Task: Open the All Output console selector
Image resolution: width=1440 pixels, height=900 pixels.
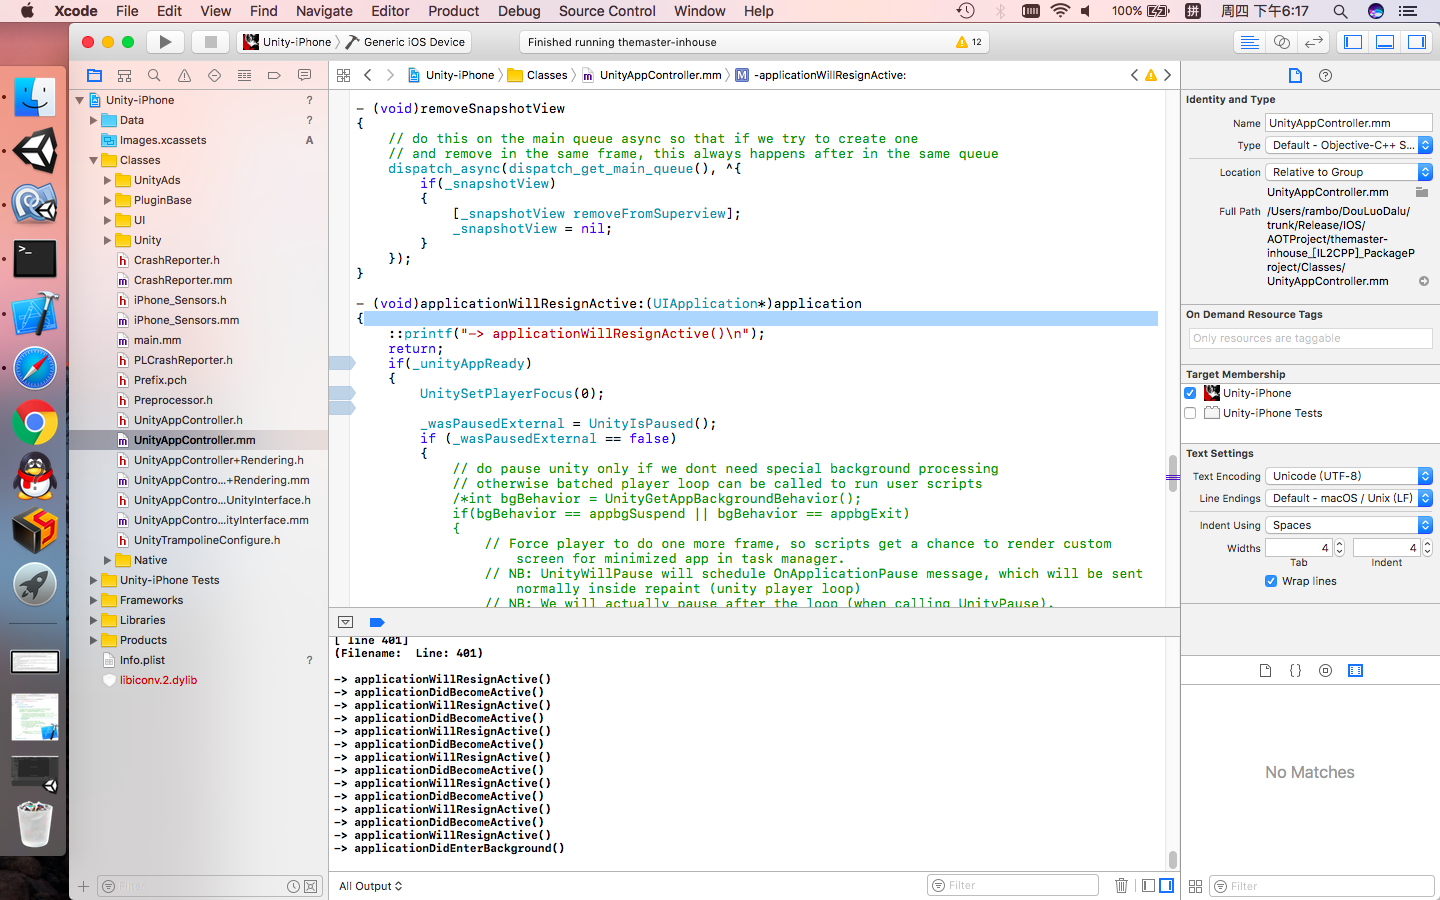Action: (370, 886)
